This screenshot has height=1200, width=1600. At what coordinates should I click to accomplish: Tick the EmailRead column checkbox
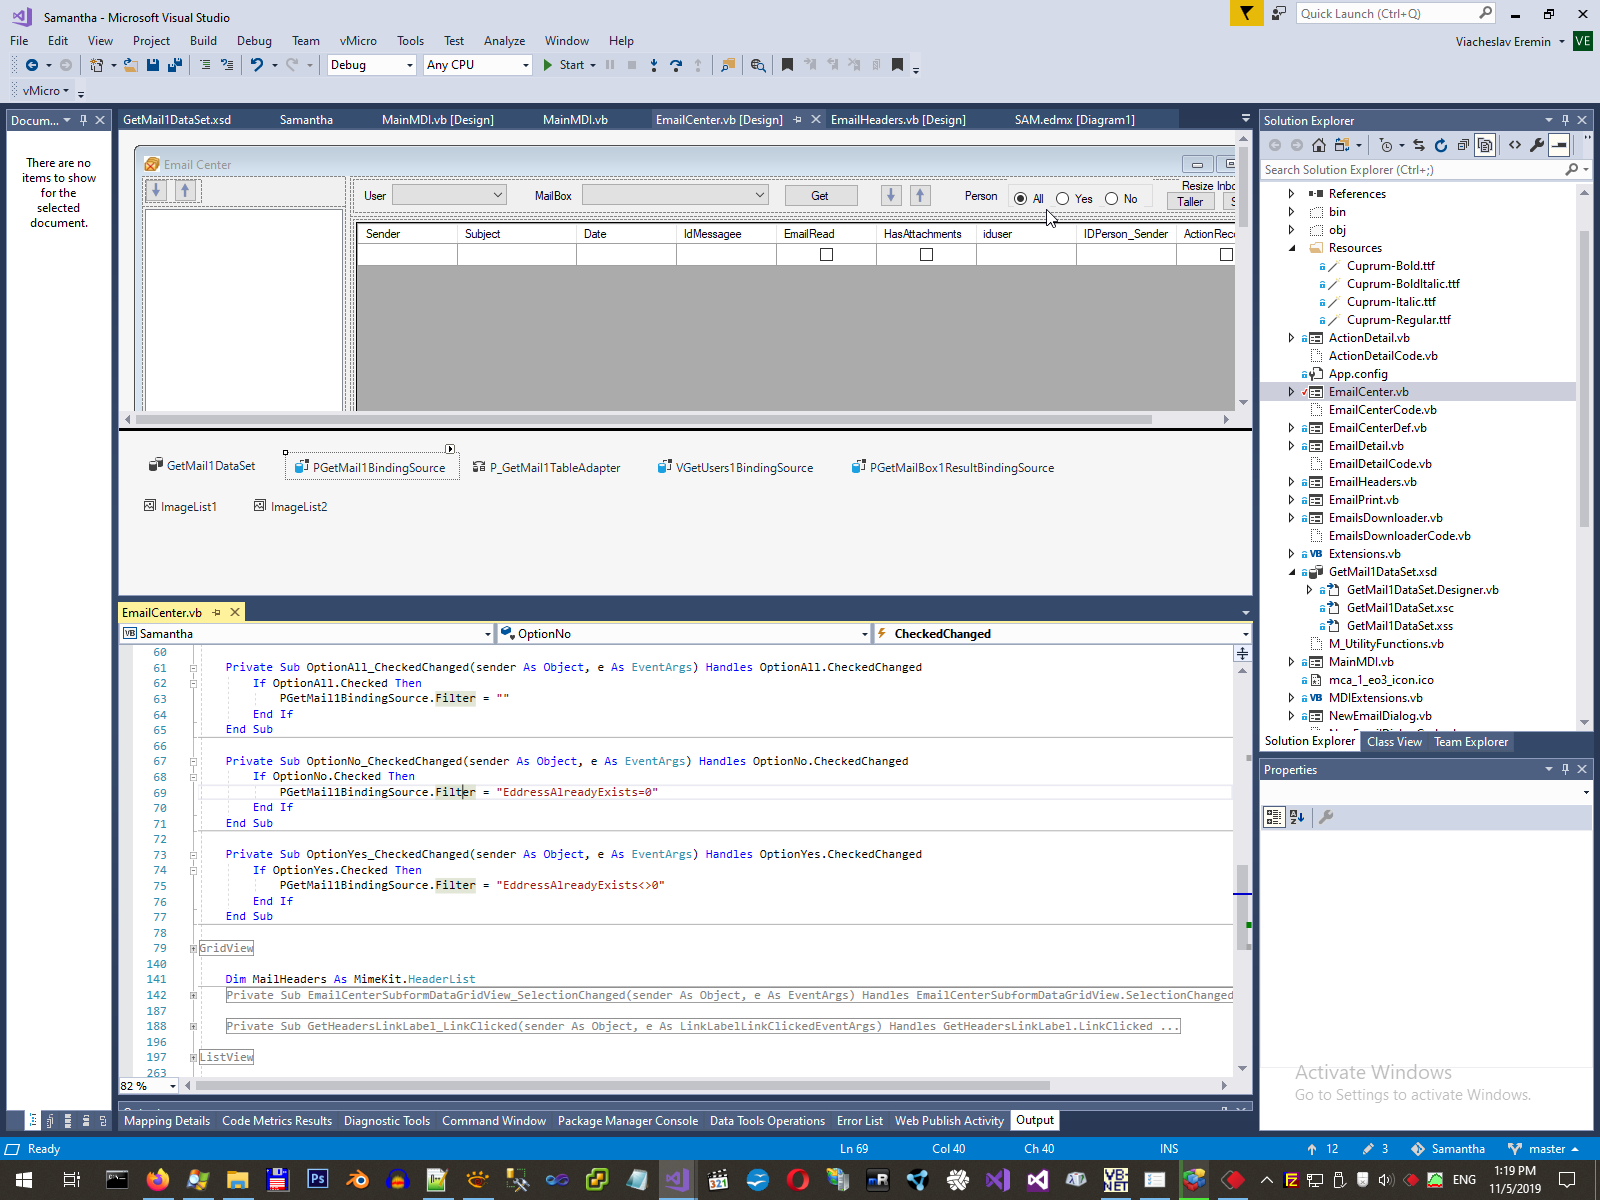[826, 255]
